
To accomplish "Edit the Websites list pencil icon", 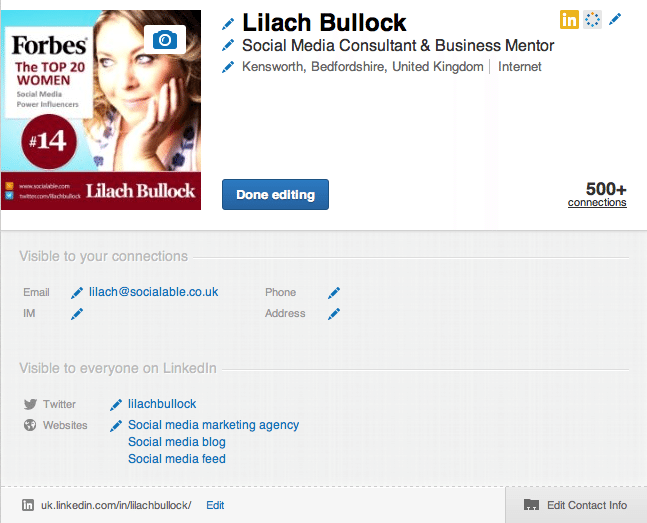I will point(116,426).
